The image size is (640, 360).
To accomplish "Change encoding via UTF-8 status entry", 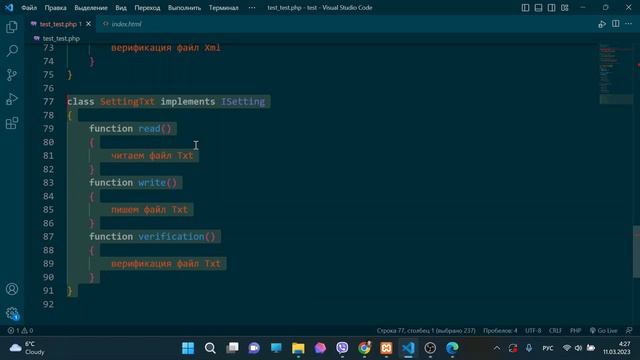I will pos(533,331).
